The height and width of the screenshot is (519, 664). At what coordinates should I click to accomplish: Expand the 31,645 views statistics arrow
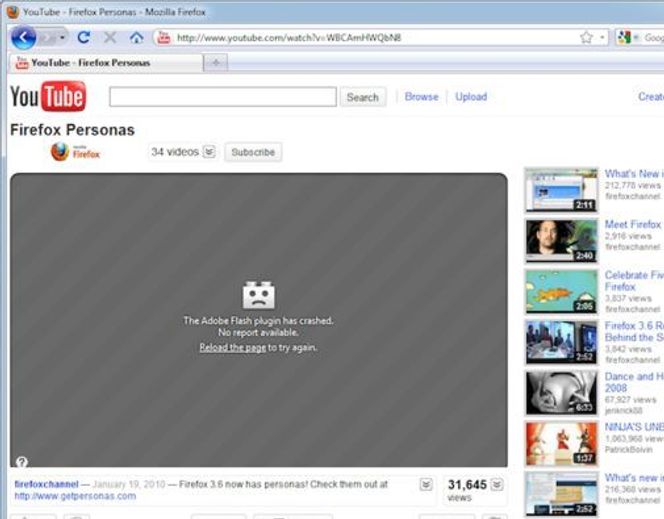[497, 485]
